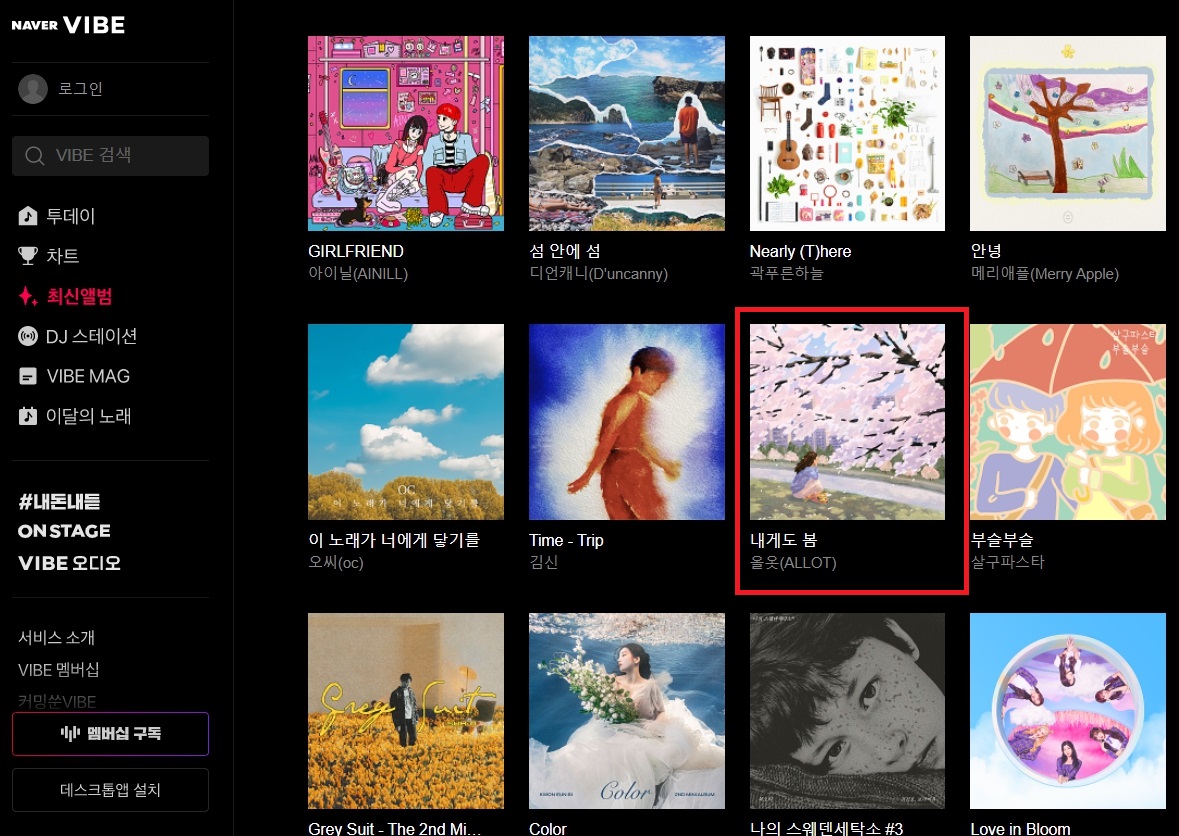Open the 차트 menu
1179x836 pixels.
point(62,256)
